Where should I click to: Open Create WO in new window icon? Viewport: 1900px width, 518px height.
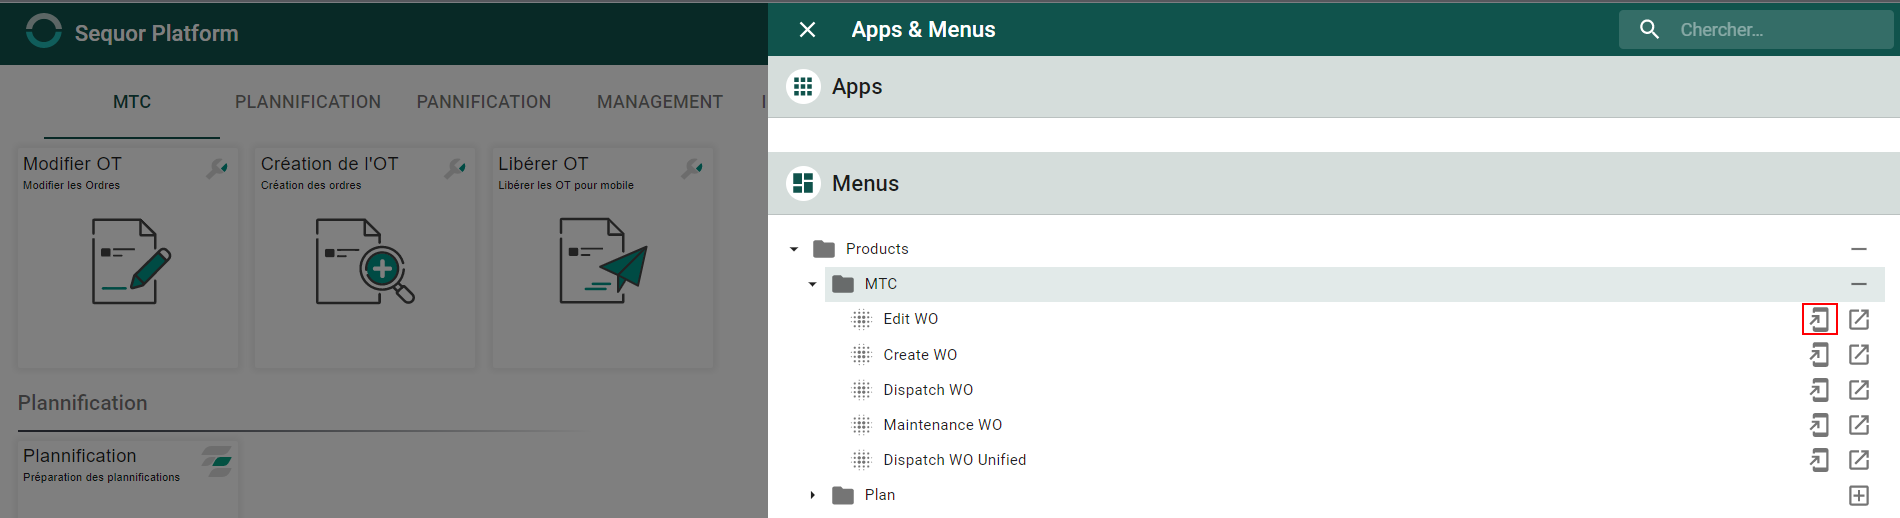[1859, 354]
